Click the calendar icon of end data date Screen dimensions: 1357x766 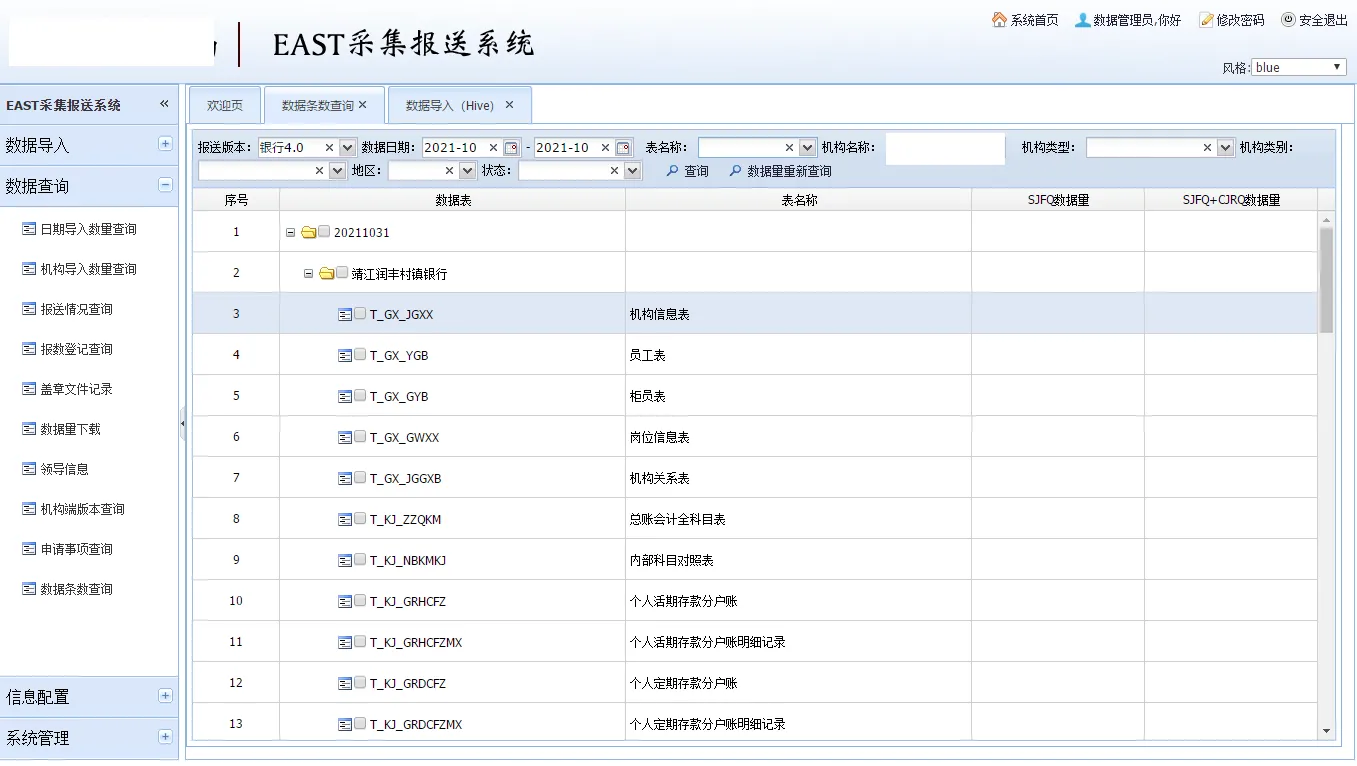tap(623, 148)
